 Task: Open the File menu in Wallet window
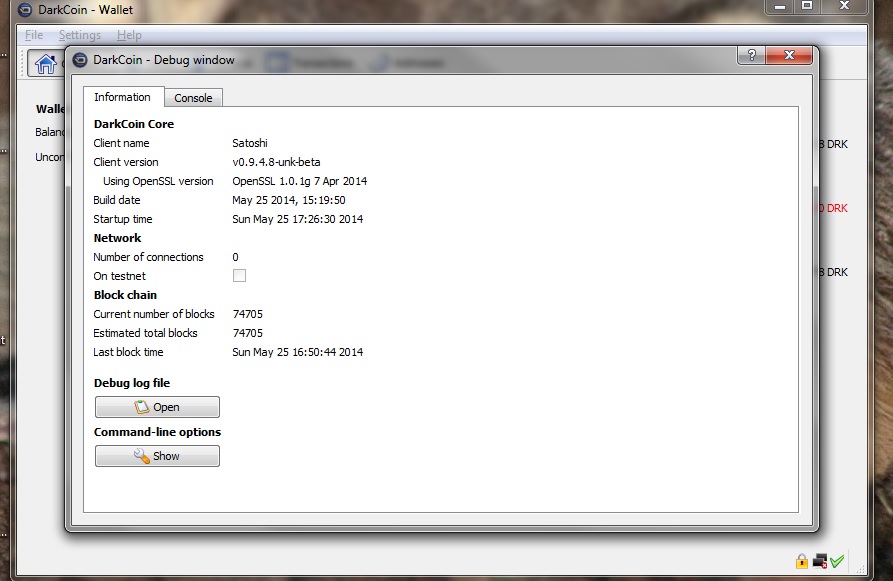click(34, 35)
